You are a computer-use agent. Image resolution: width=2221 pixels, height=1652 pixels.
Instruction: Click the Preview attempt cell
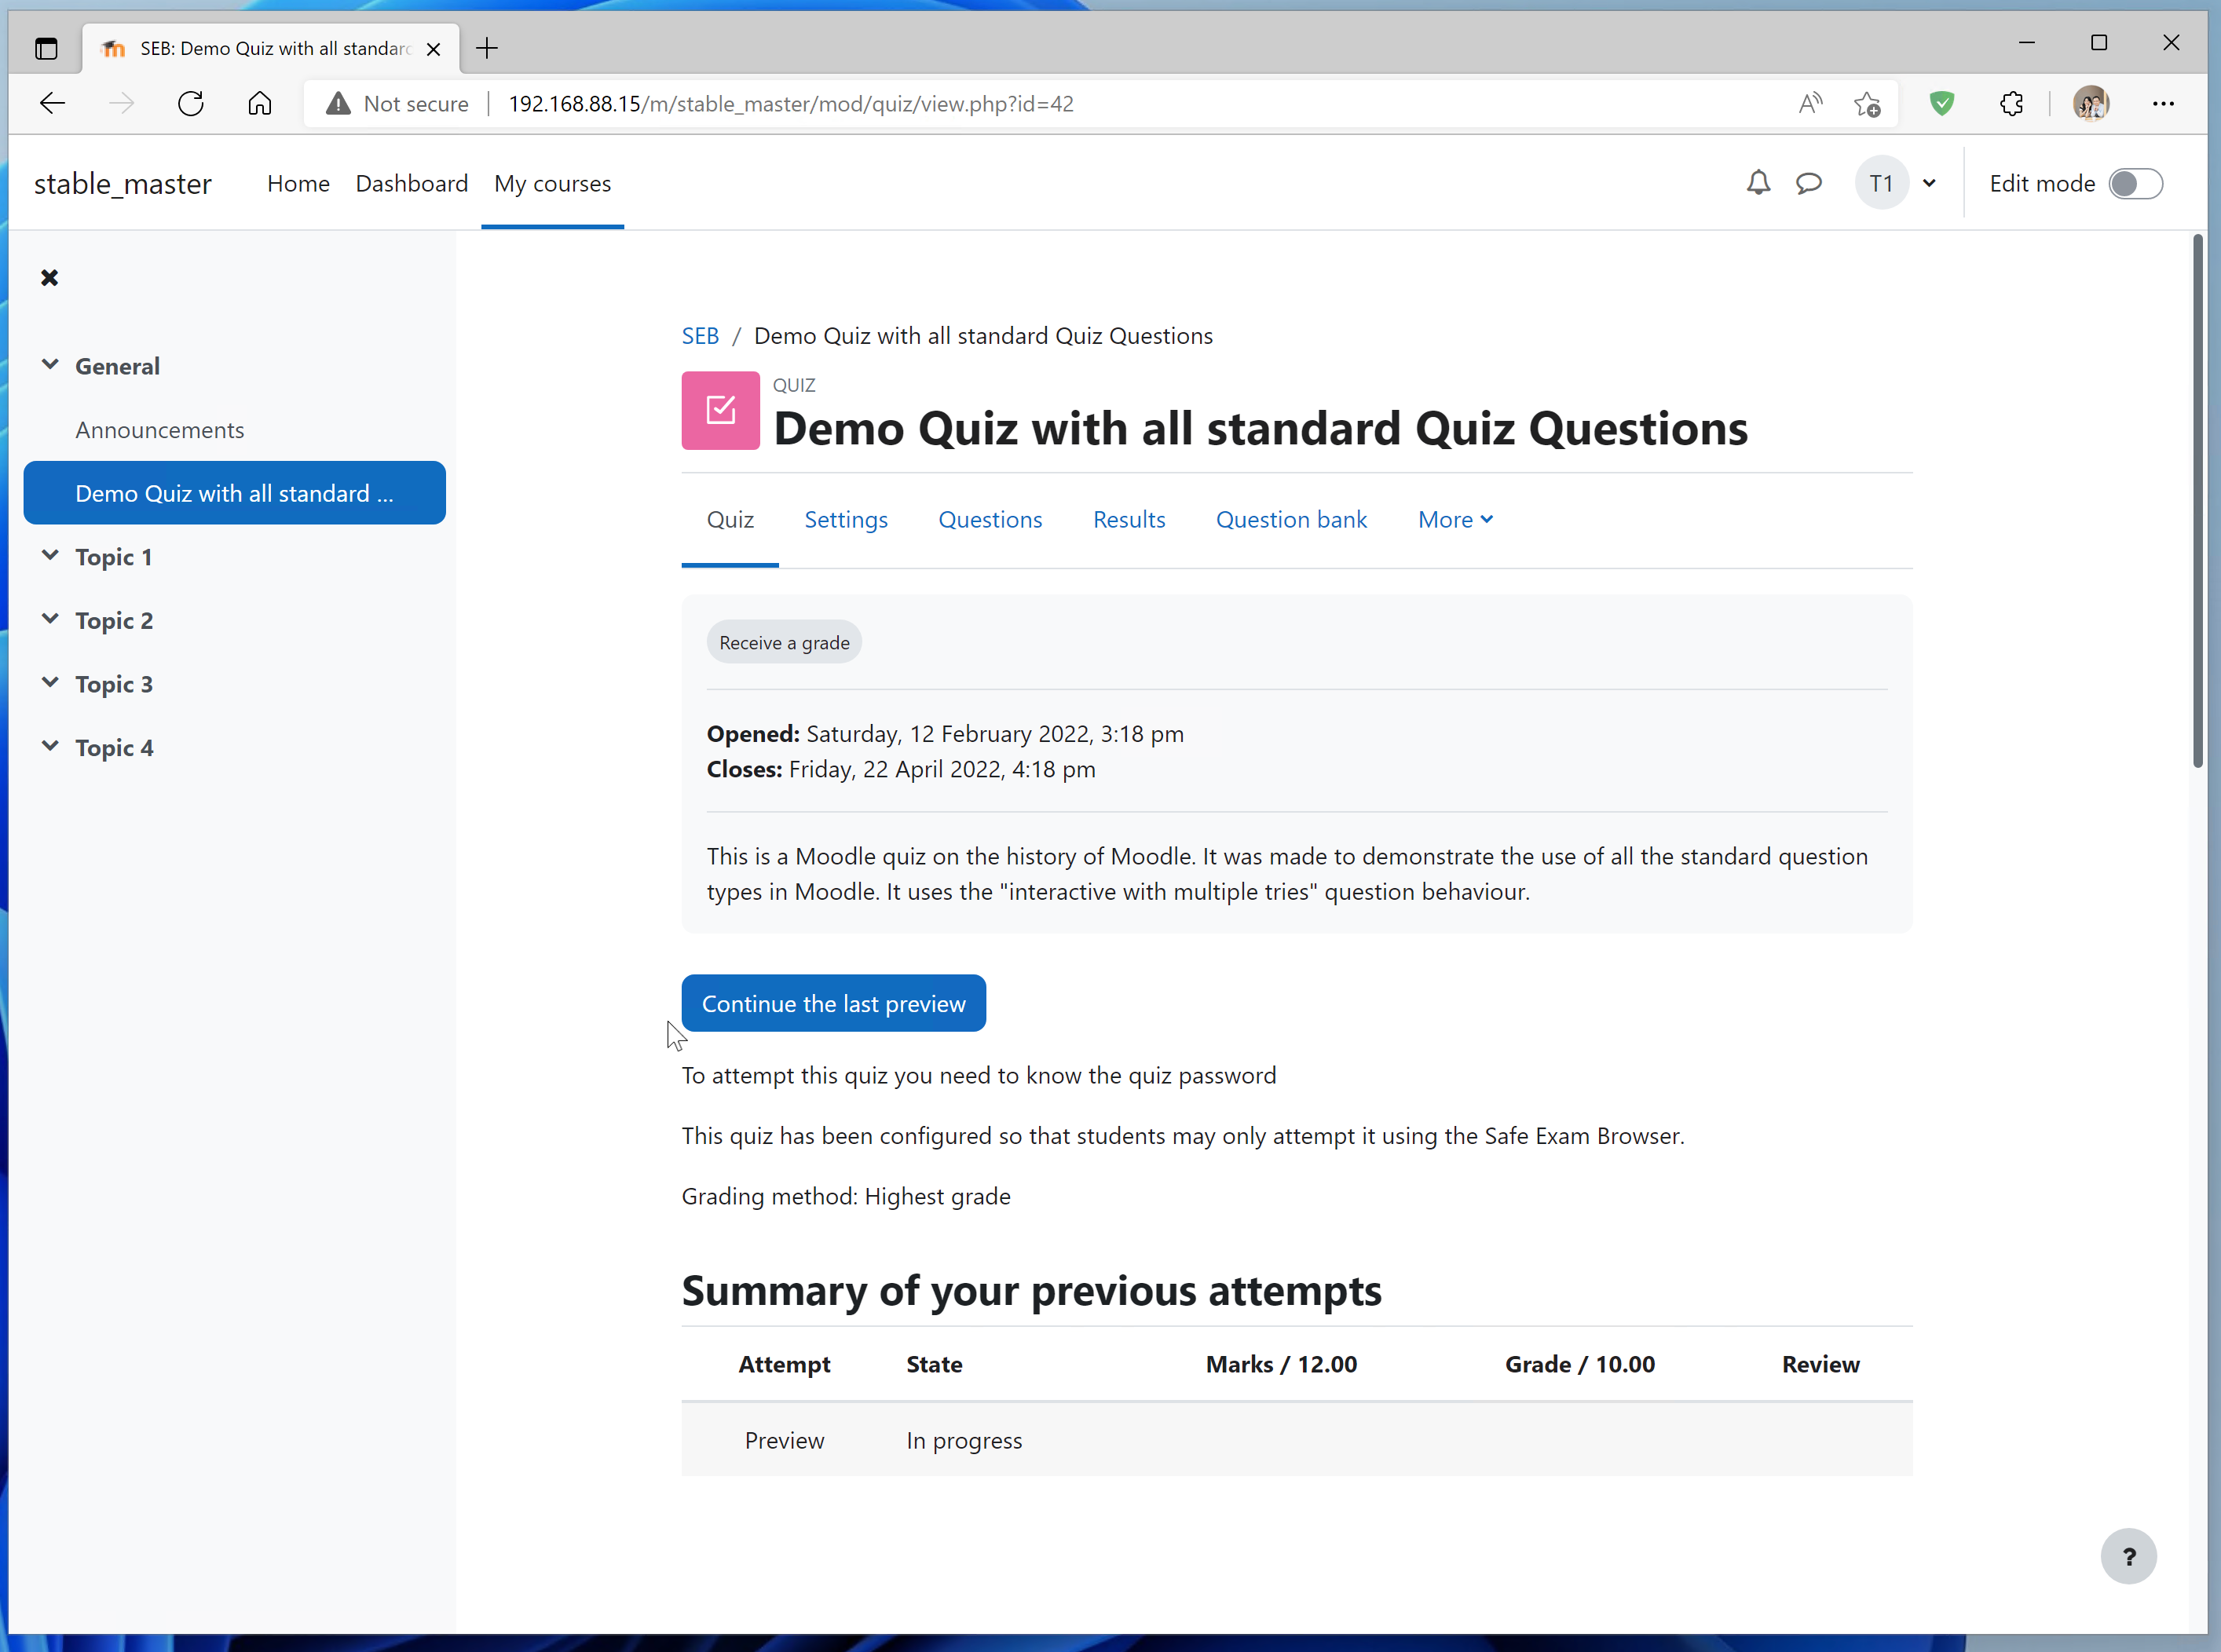[784, 1441]
